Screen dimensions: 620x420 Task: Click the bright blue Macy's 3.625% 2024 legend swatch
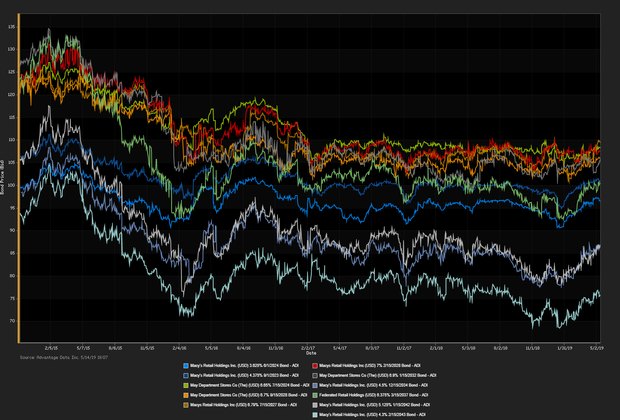point(186,366)
